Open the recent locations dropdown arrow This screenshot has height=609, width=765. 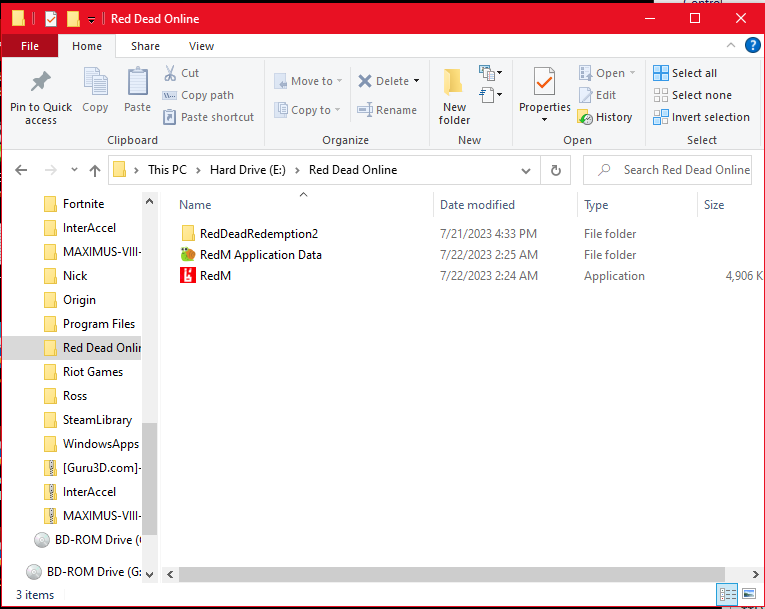[x=74, y=170]
